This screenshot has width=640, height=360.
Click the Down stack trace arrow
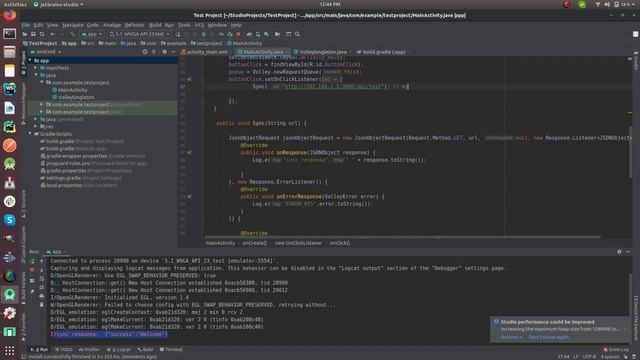(42, 270)
